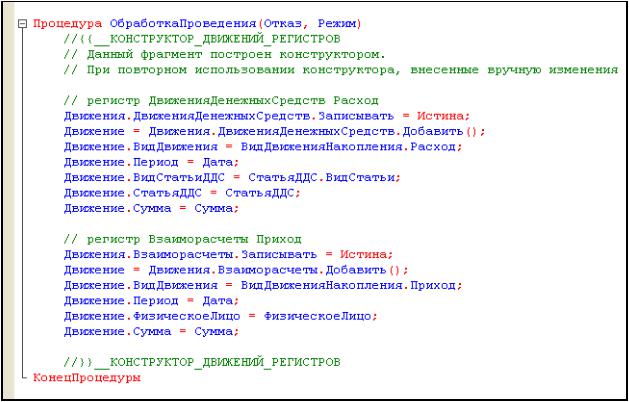Click the 'регистр ДвиженияДенежныхСредств Расход' comment
Image resolution: width=629 pixels, height=402 pixels.
[221, 101]
